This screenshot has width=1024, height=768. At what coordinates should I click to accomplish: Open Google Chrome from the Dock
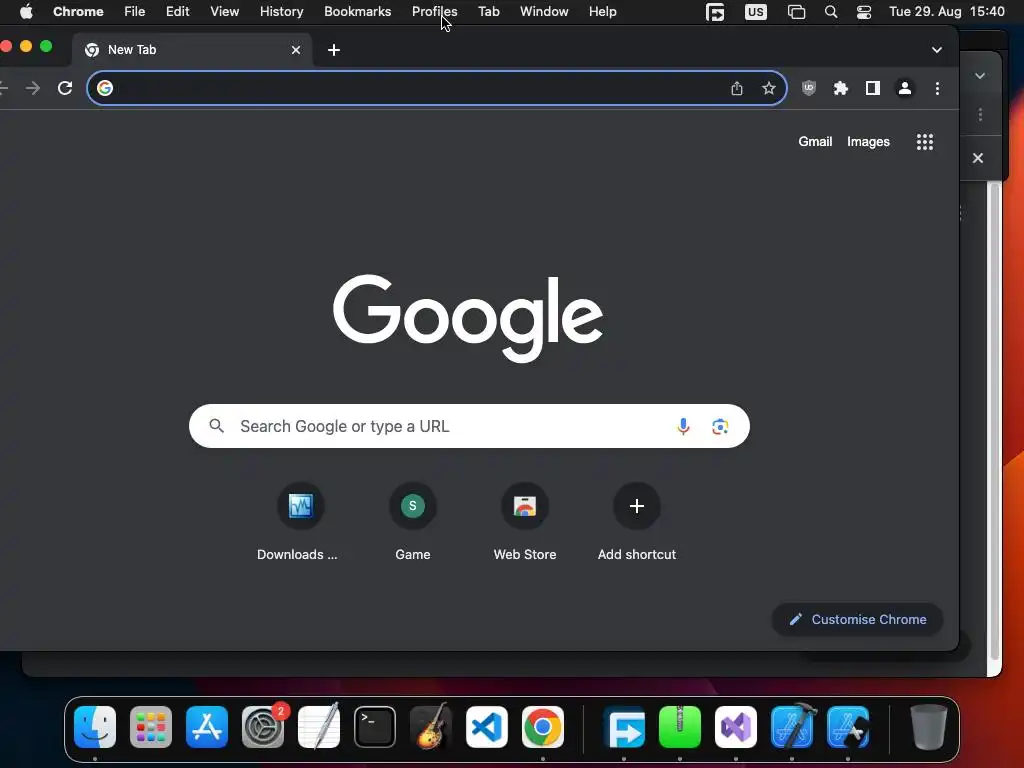543,727
